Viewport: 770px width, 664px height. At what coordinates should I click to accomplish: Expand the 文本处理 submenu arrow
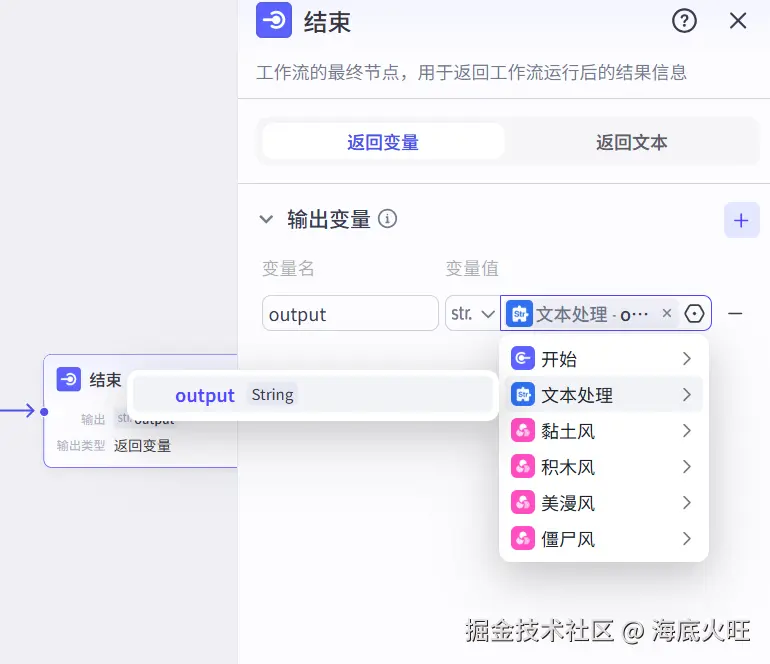687,394
